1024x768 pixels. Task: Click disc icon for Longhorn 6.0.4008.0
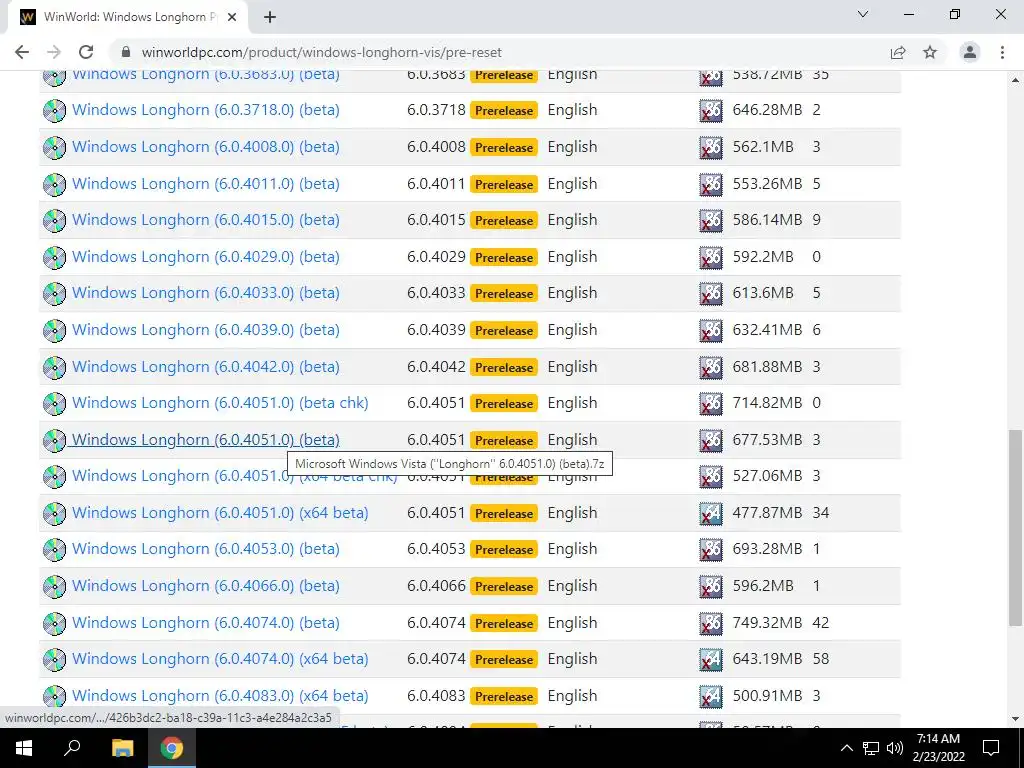coord(54,147)
